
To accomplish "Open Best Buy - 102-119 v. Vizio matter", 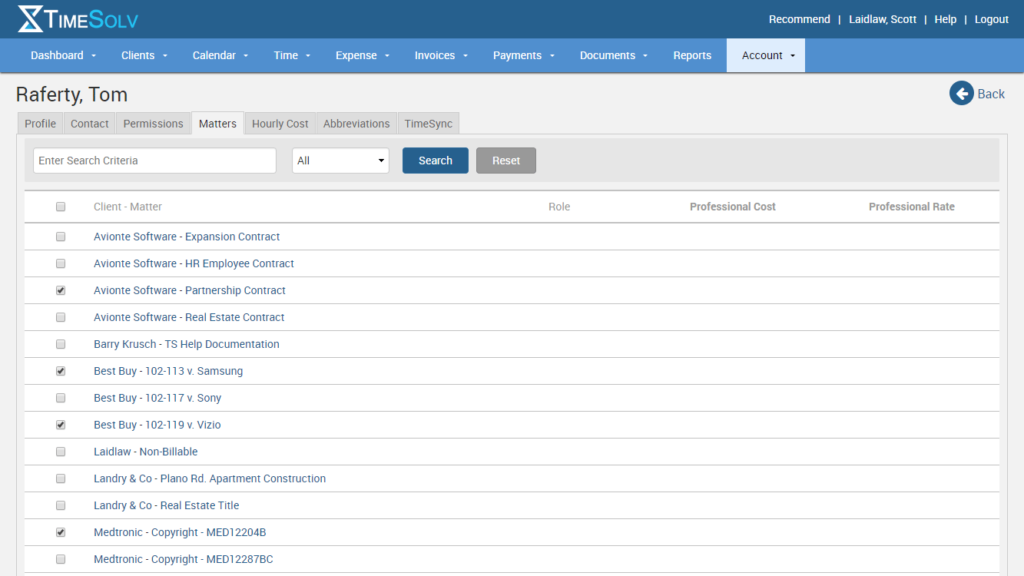I will [157, 424].
